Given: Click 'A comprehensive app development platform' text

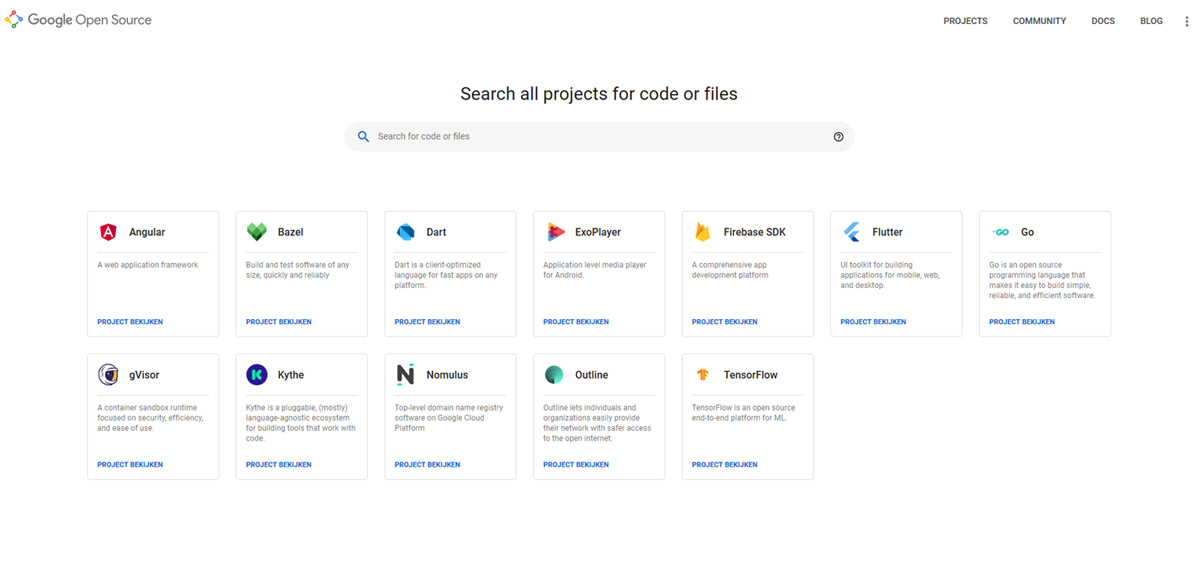Looking at the screenshot, I should [730, 270].
